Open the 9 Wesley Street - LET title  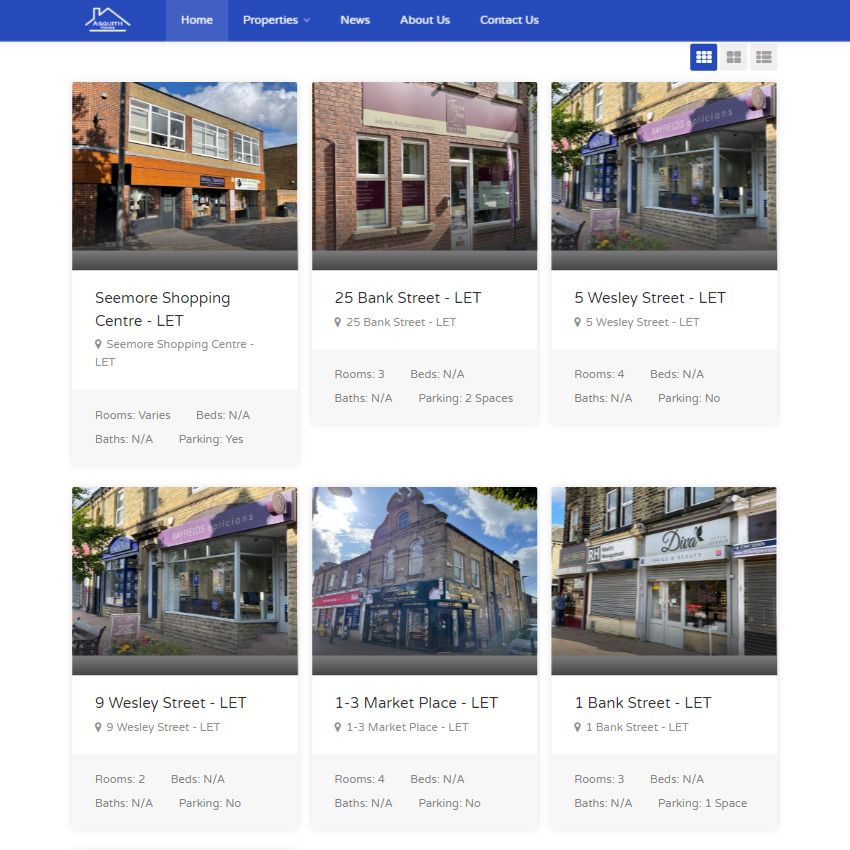coord(170,703)
